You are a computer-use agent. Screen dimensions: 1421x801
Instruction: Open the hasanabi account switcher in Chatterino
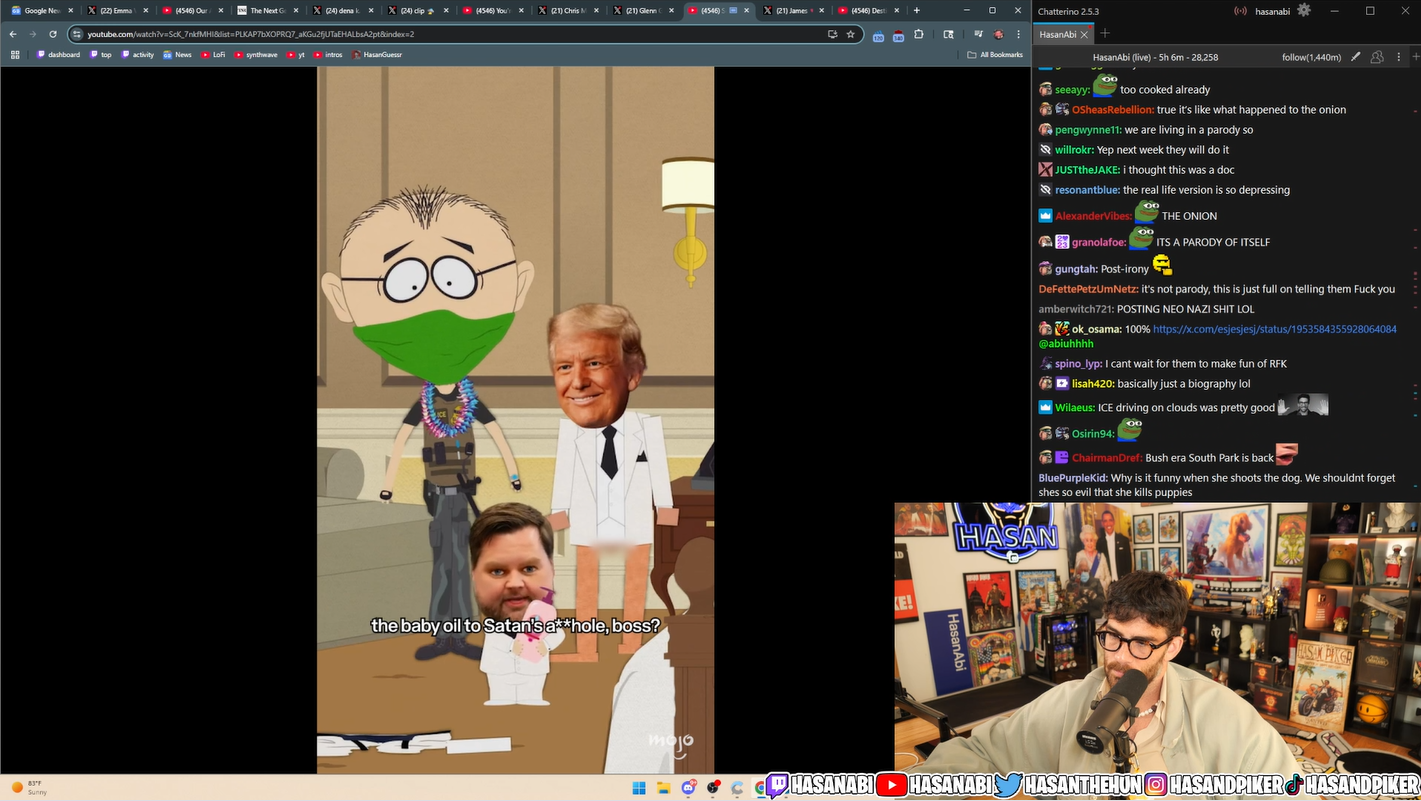pos(1273,11)
